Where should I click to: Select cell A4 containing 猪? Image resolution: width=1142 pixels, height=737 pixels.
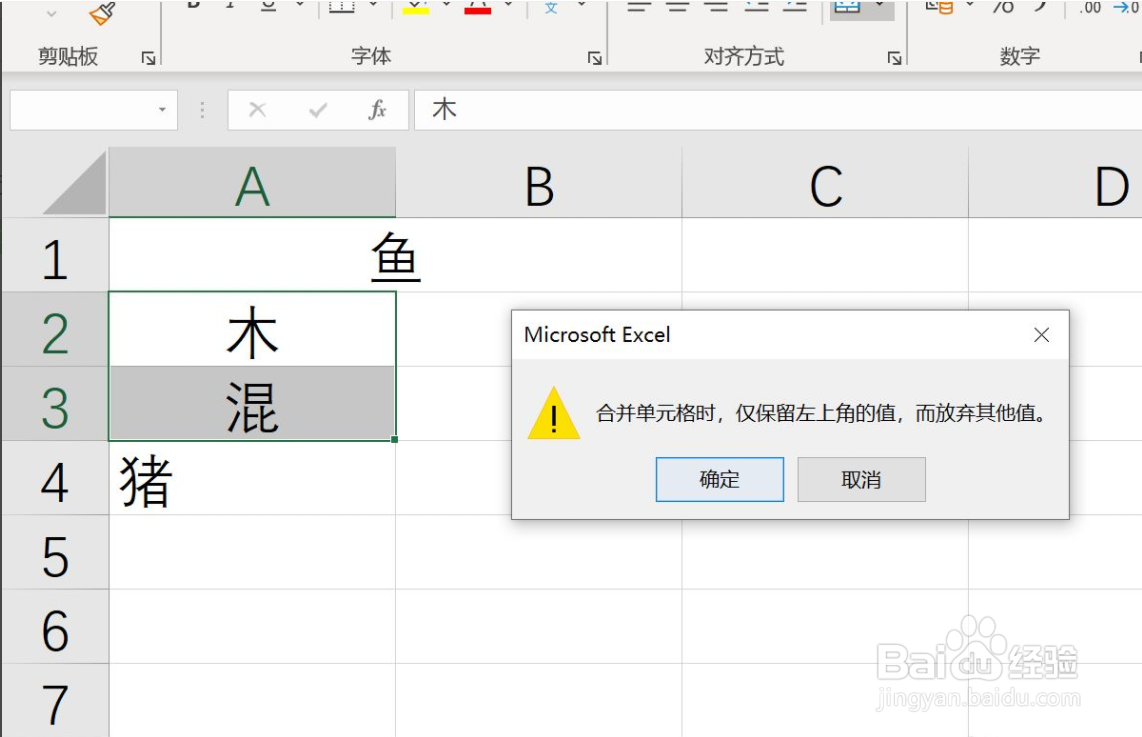point(250,483)
